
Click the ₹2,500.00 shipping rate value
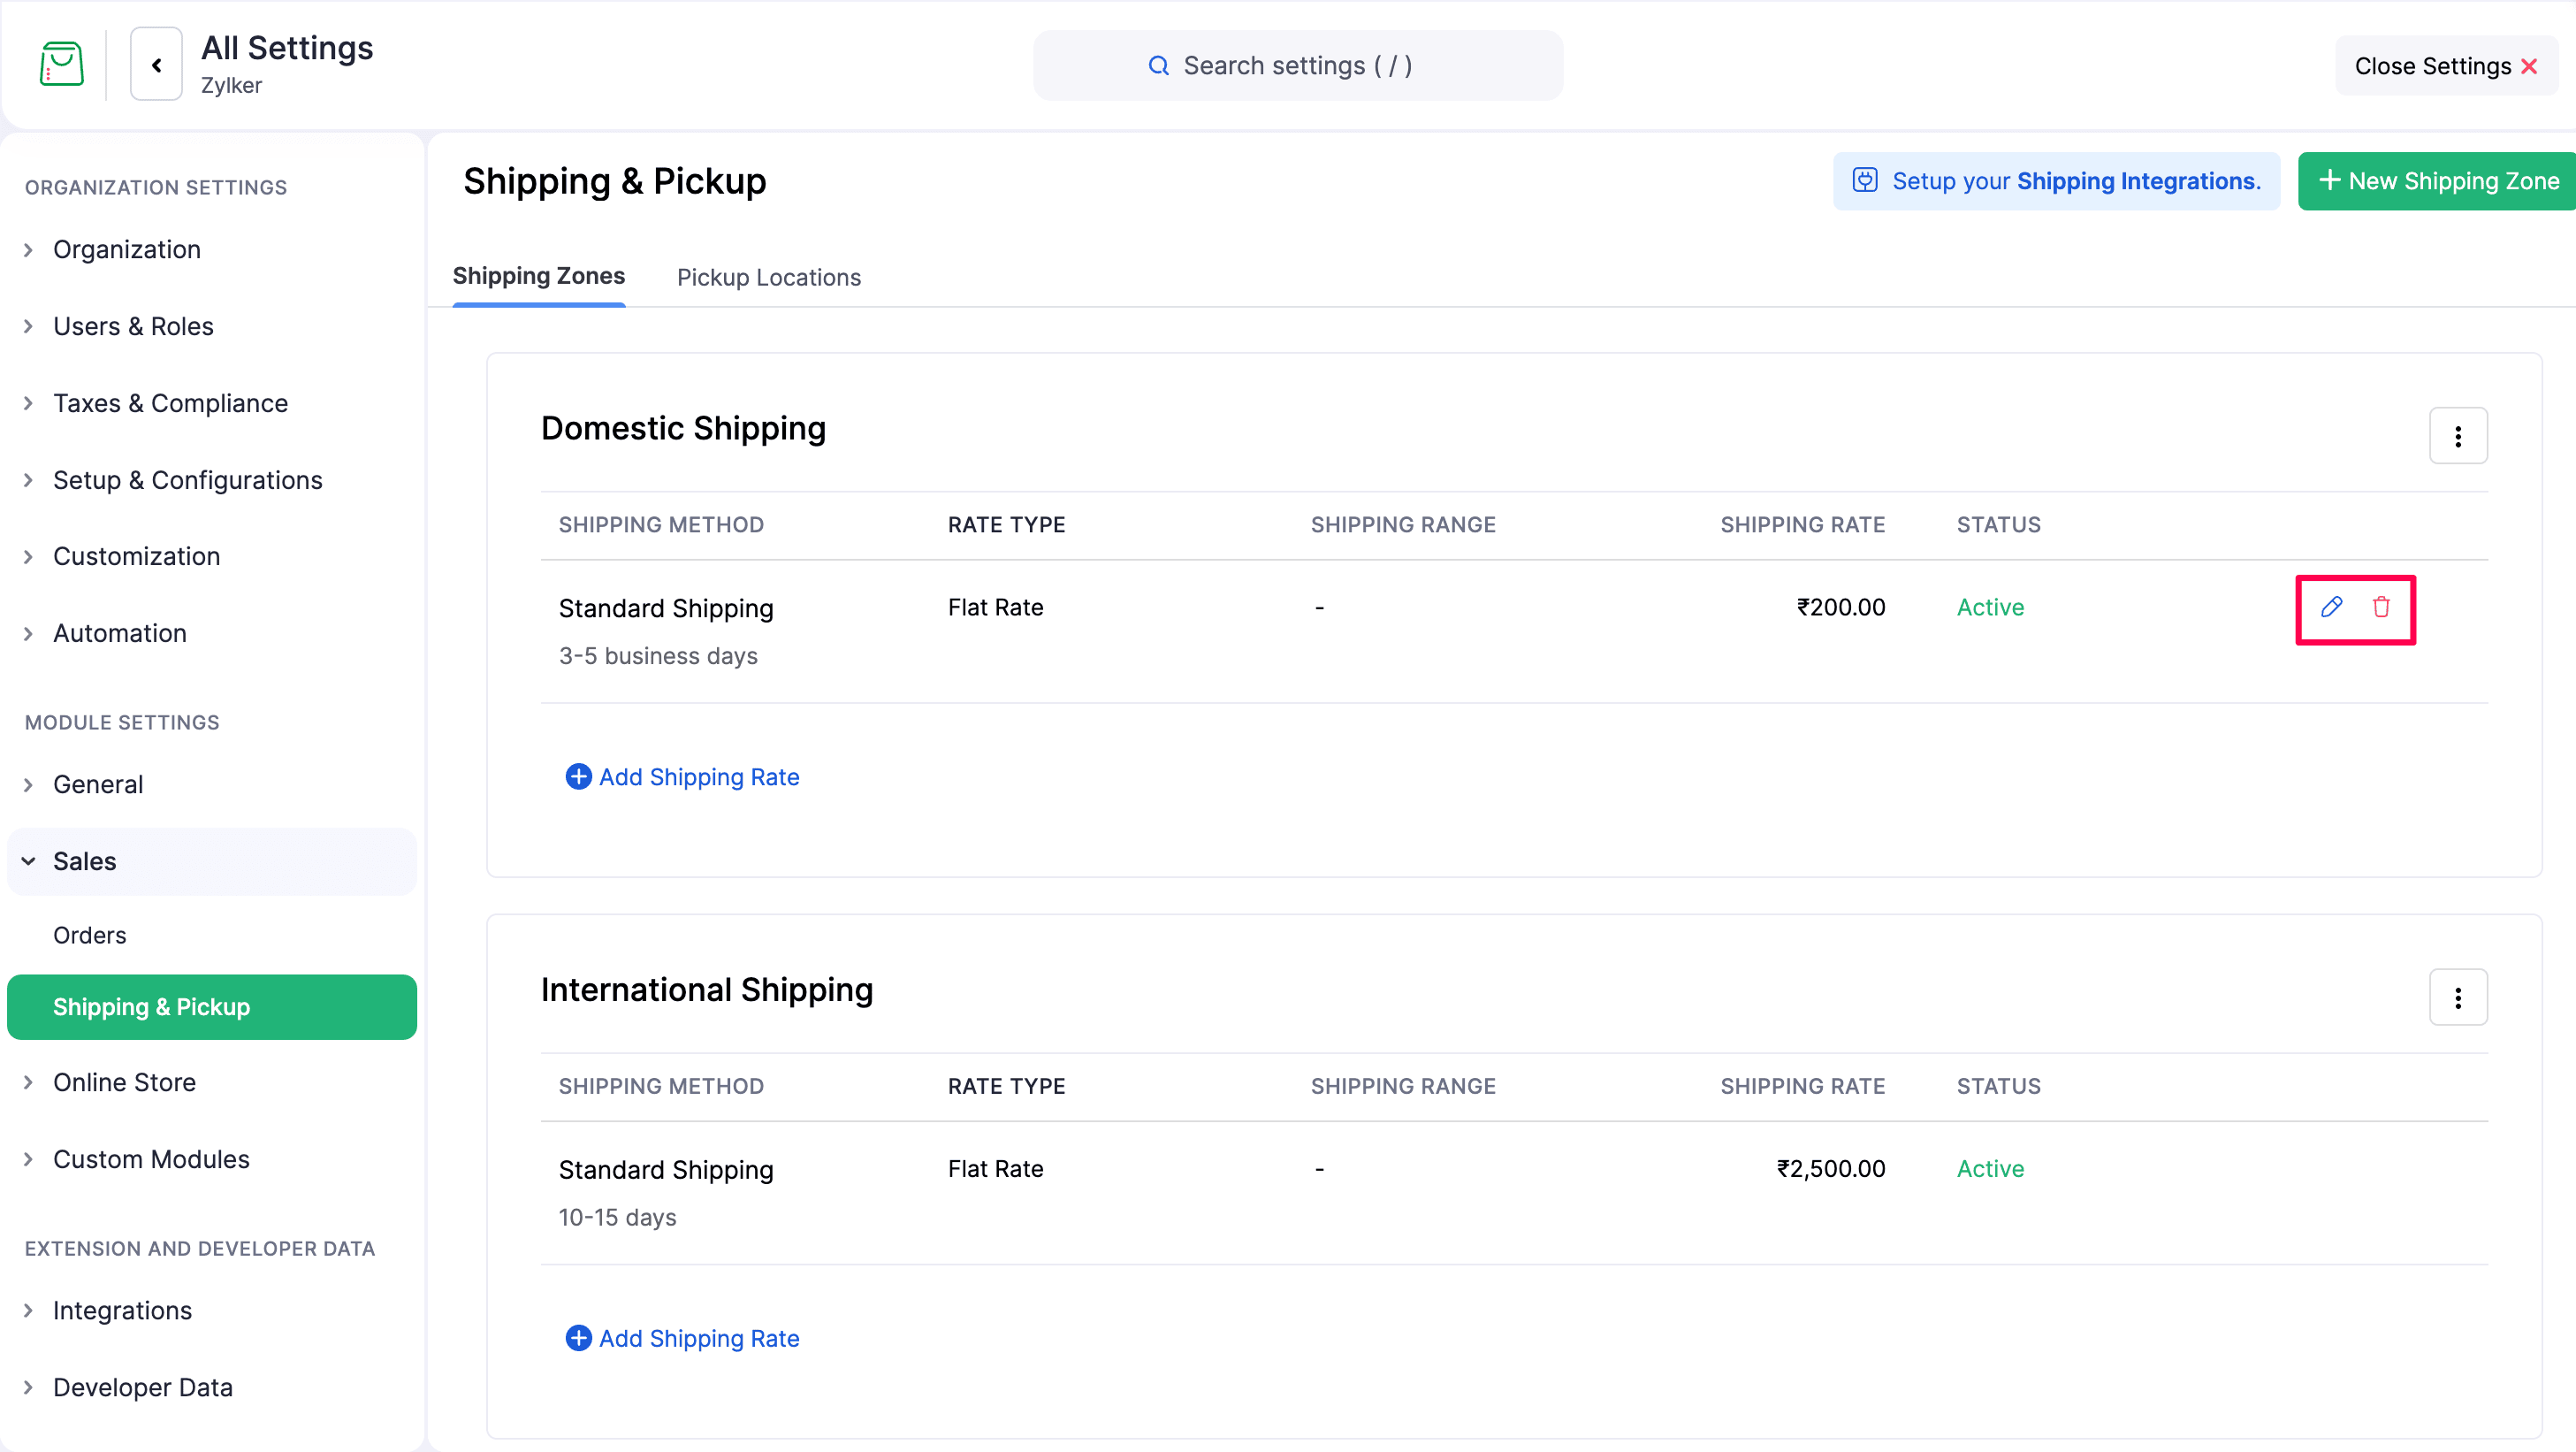pos(1830,1168)
